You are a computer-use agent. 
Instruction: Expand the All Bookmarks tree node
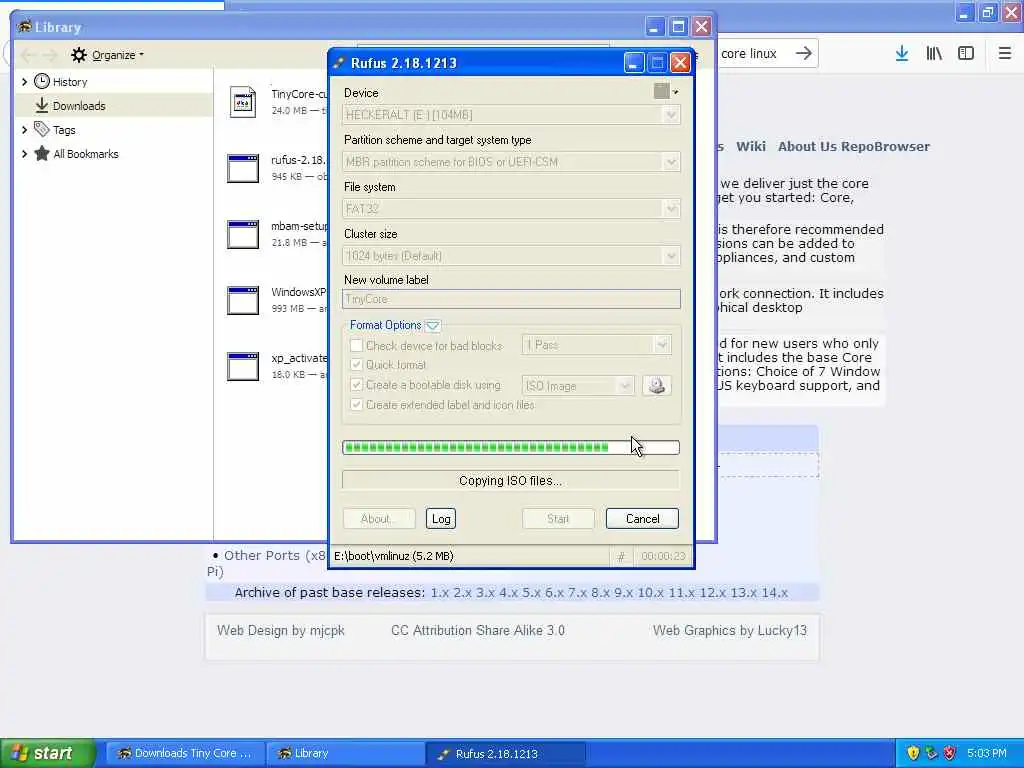[24, 153]
